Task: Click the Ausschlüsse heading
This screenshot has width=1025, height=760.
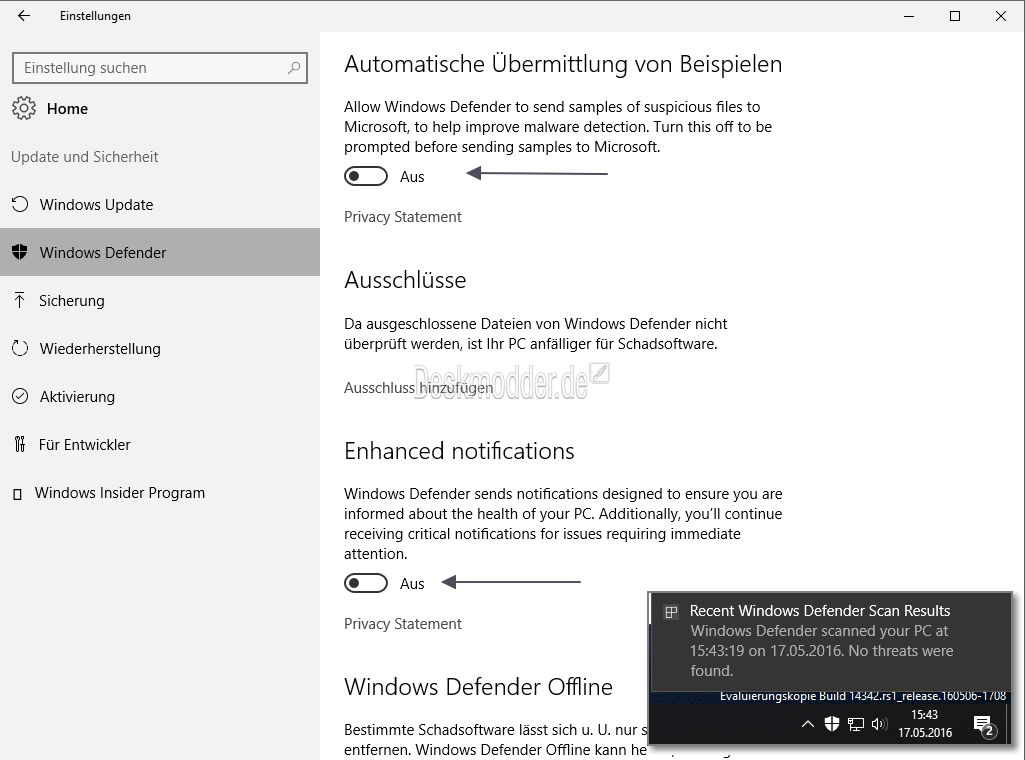Action: [x=405, y=280]
